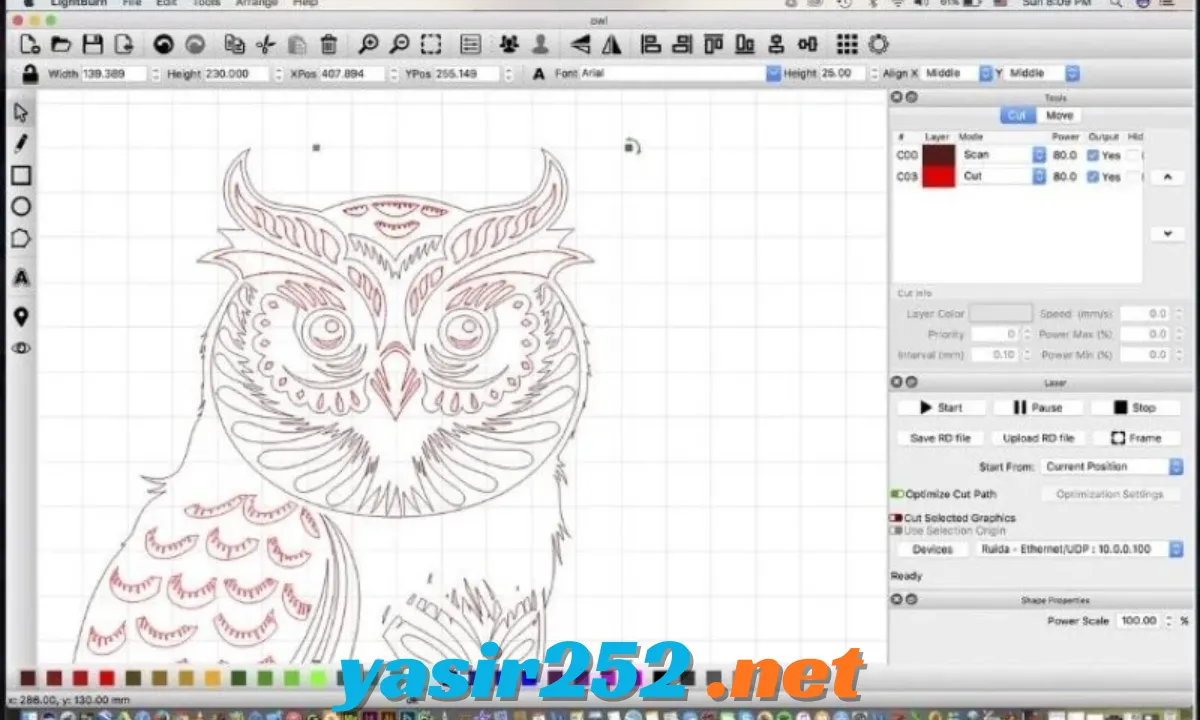
Task: Toggle the lock aspect ratio padlock
Action: point(30,73)
